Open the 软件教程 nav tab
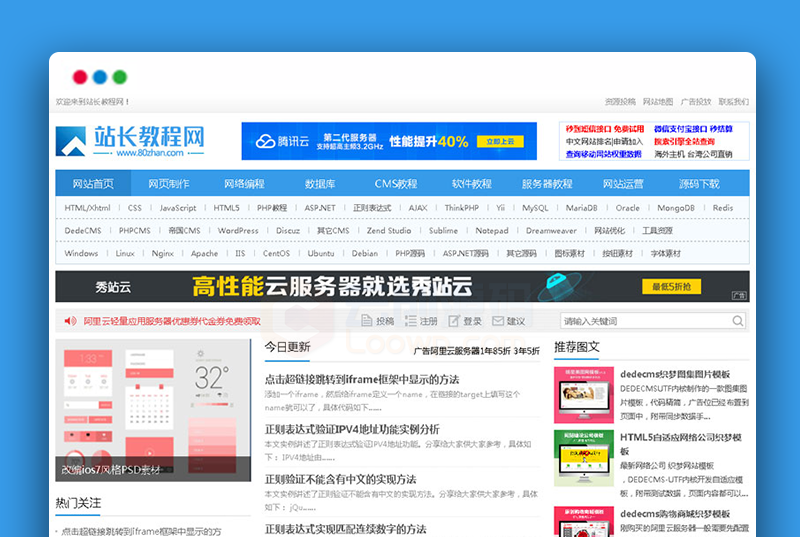800x537 pixels. tap(471, 184)
